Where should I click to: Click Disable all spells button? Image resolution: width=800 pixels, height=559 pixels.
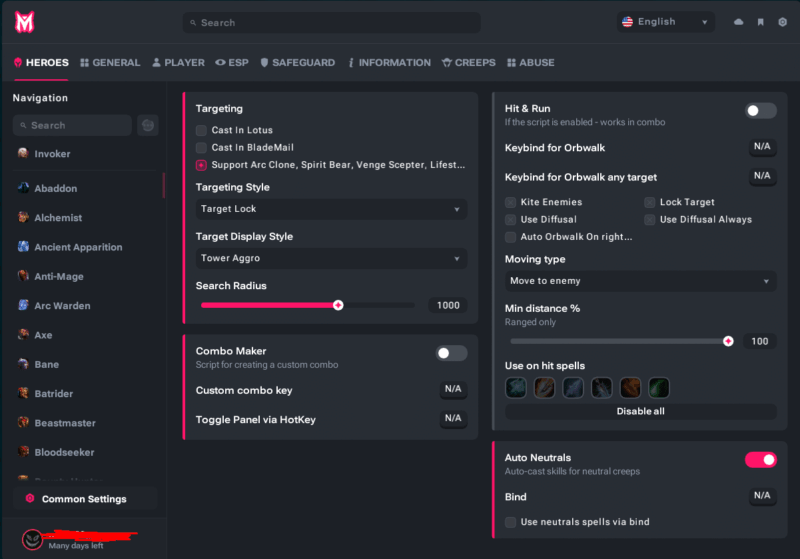tap(641, 411)
